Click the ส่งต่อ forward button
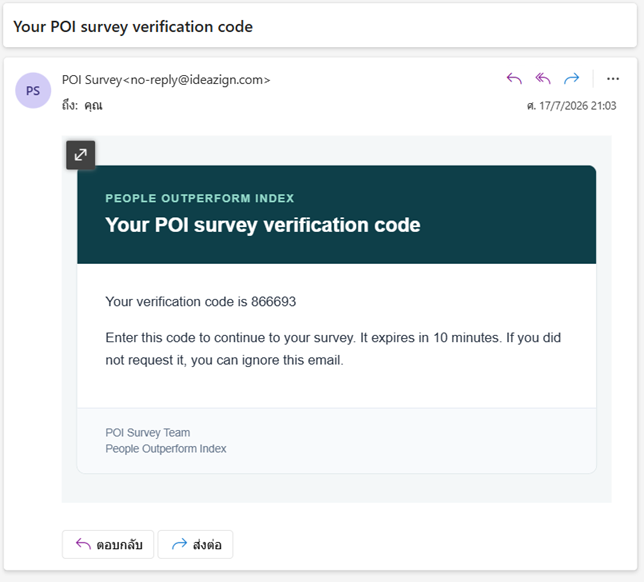This screenshot has width=644, height=582. [196, 544]
